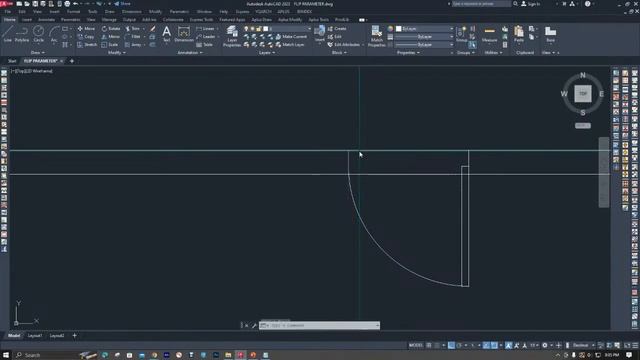Click Sign In
This screenshot has width=640, height=360.
[x=531, y=4]
